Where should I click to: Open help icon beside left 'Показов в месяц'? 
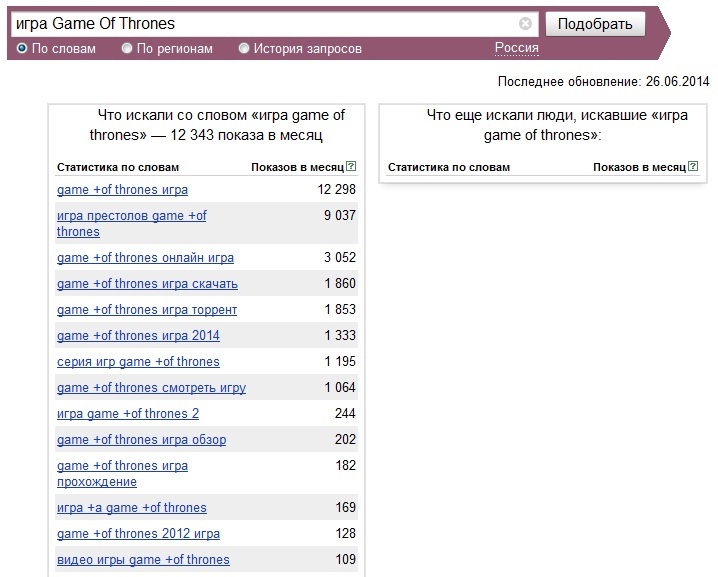(351, 166)
